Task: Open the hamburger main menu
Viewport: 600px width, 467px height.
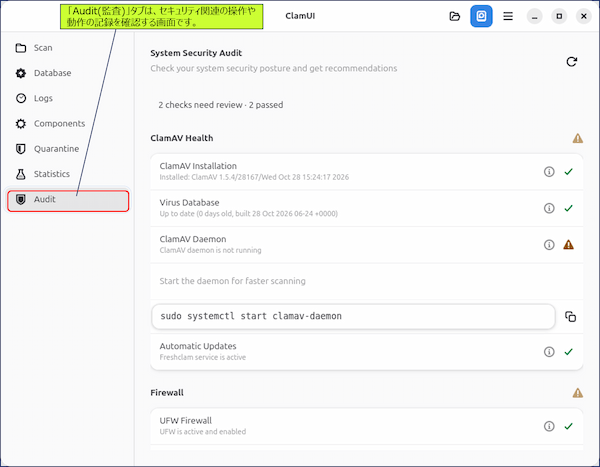Action: [508, 16]
